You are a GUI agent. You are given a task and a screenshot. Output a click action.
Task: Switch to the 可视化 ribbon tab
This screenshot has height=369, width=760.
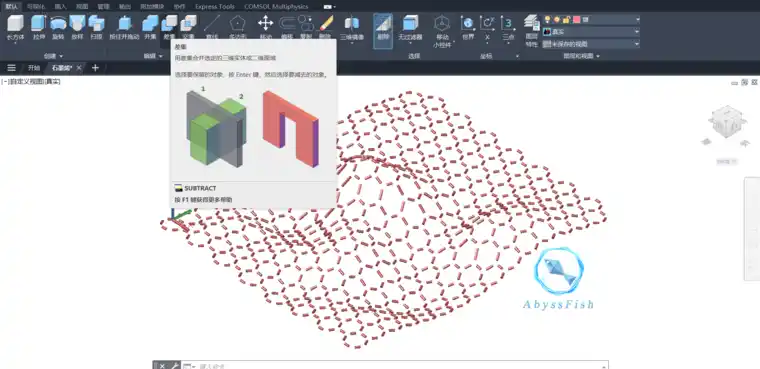point(35,7)
